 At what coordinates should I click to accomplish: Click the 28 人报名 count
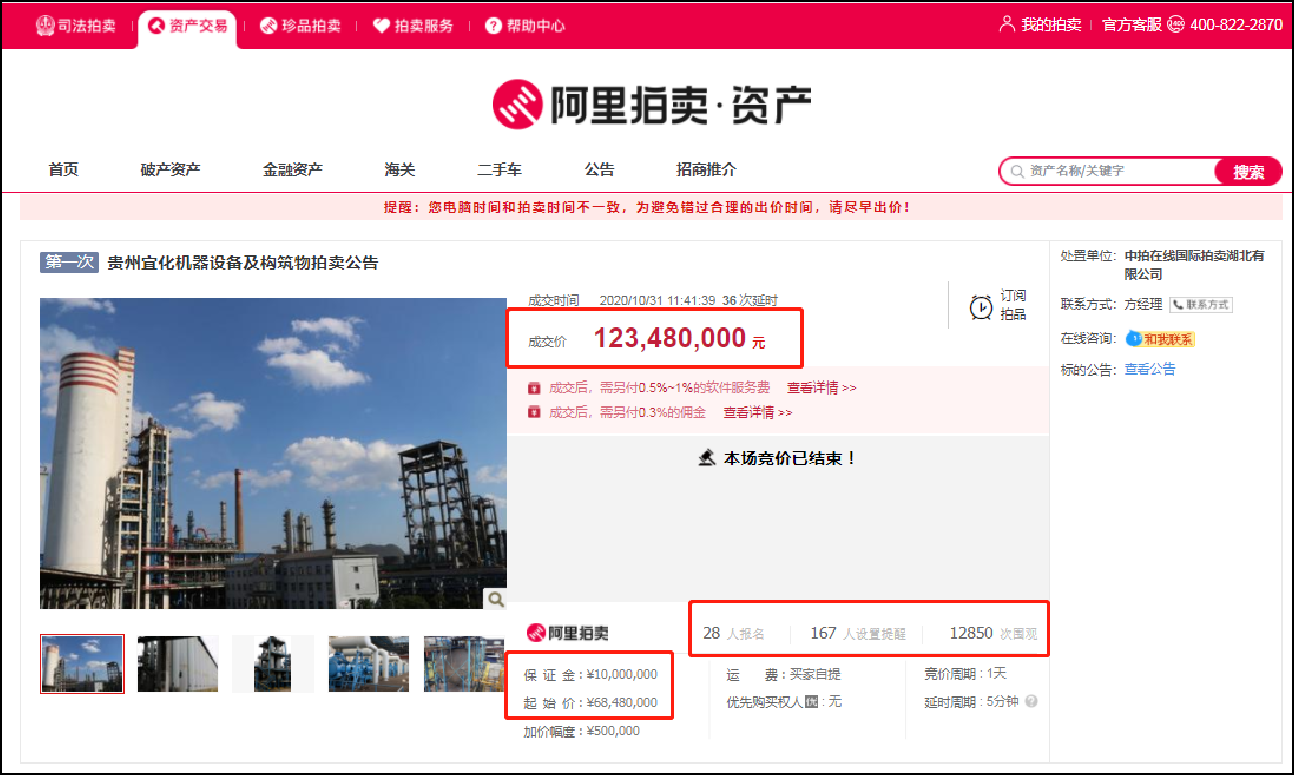coord(734,633)
